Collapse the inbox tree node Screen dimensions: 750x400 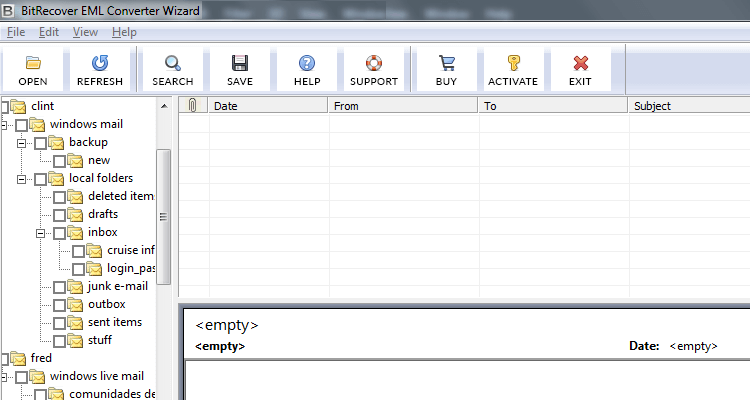[x=41, y=233]
